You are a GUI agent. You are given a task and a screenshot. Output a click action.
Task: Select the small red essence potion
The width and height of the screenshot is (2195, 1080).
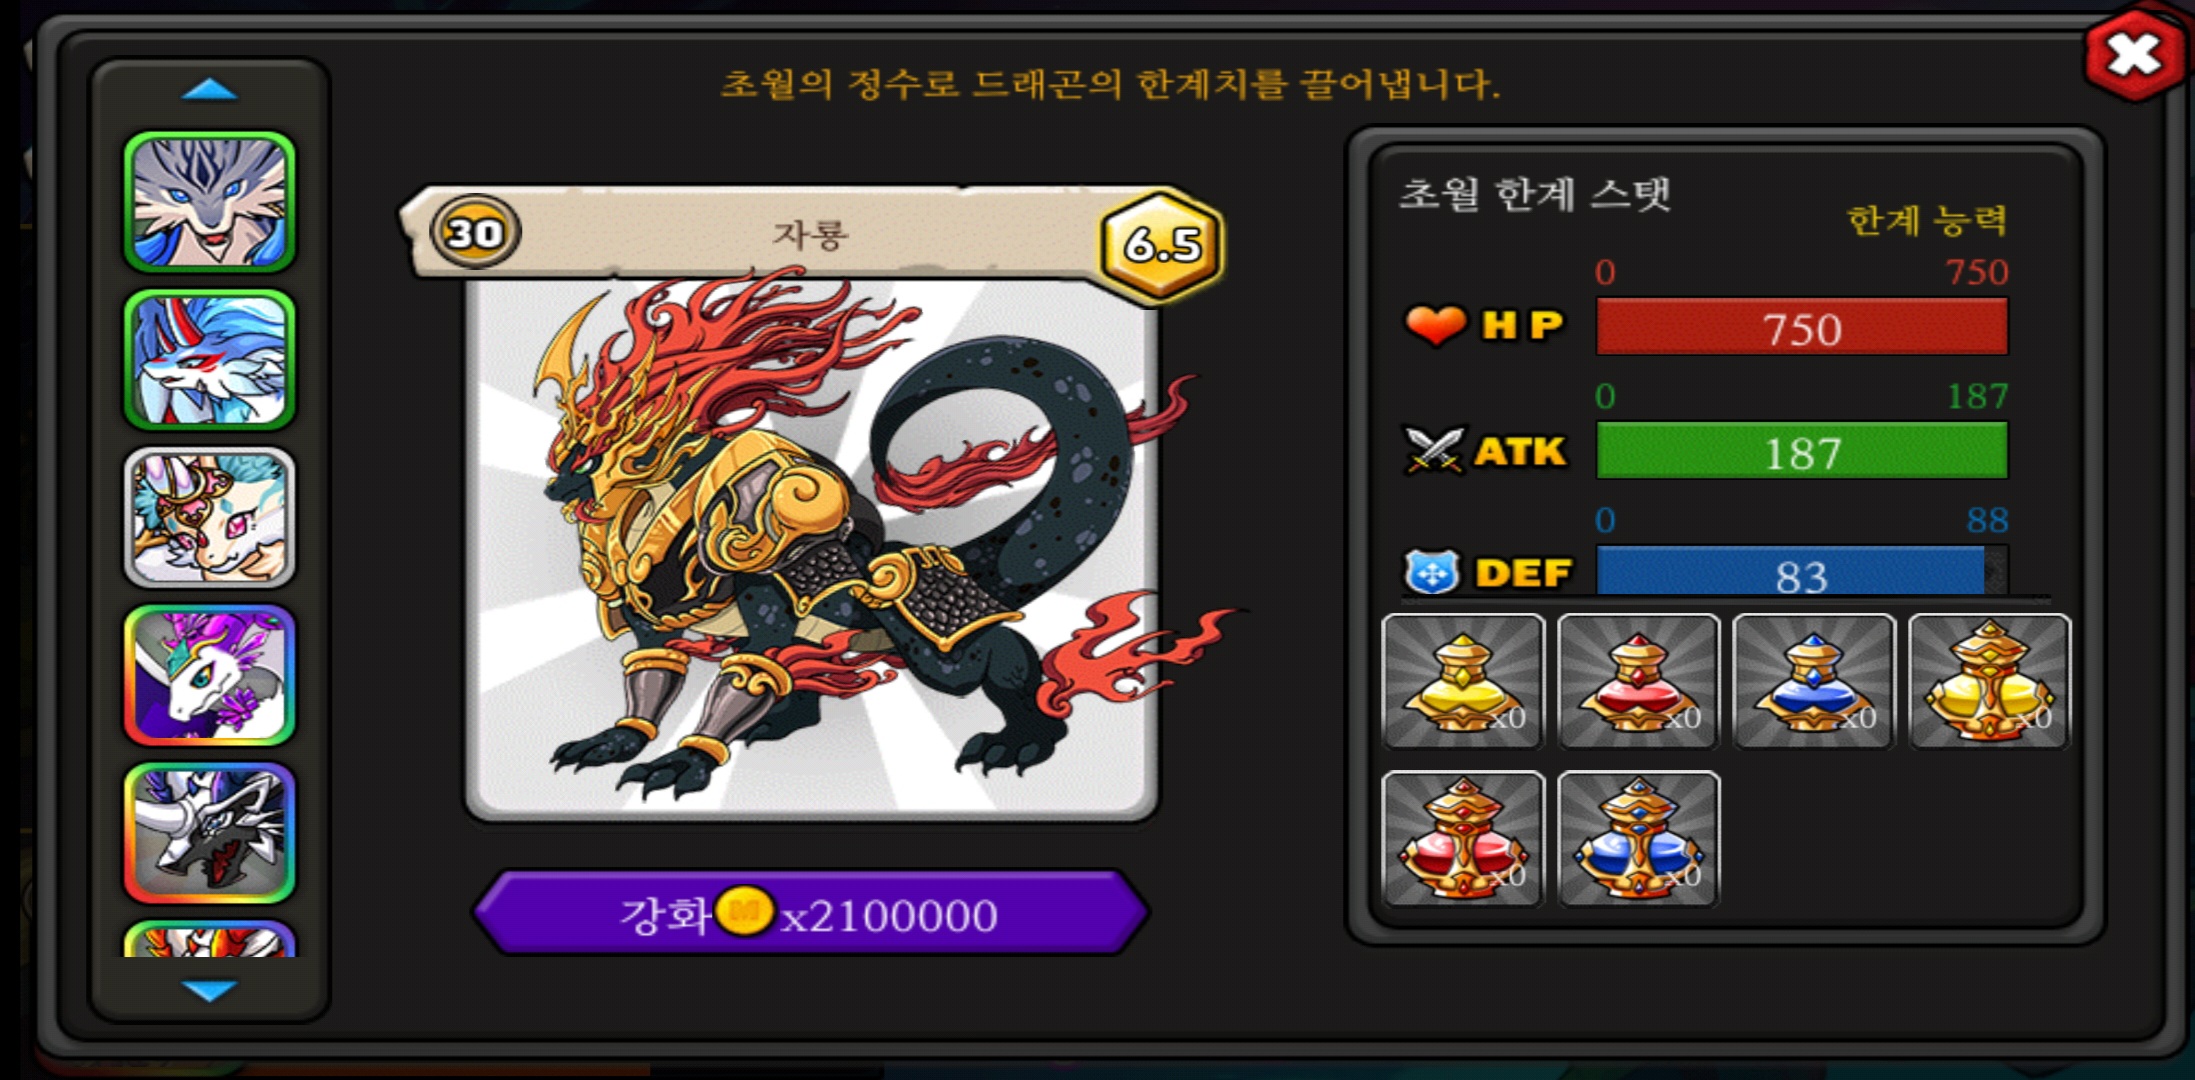pyautogui.click(x=1638, y=681)
